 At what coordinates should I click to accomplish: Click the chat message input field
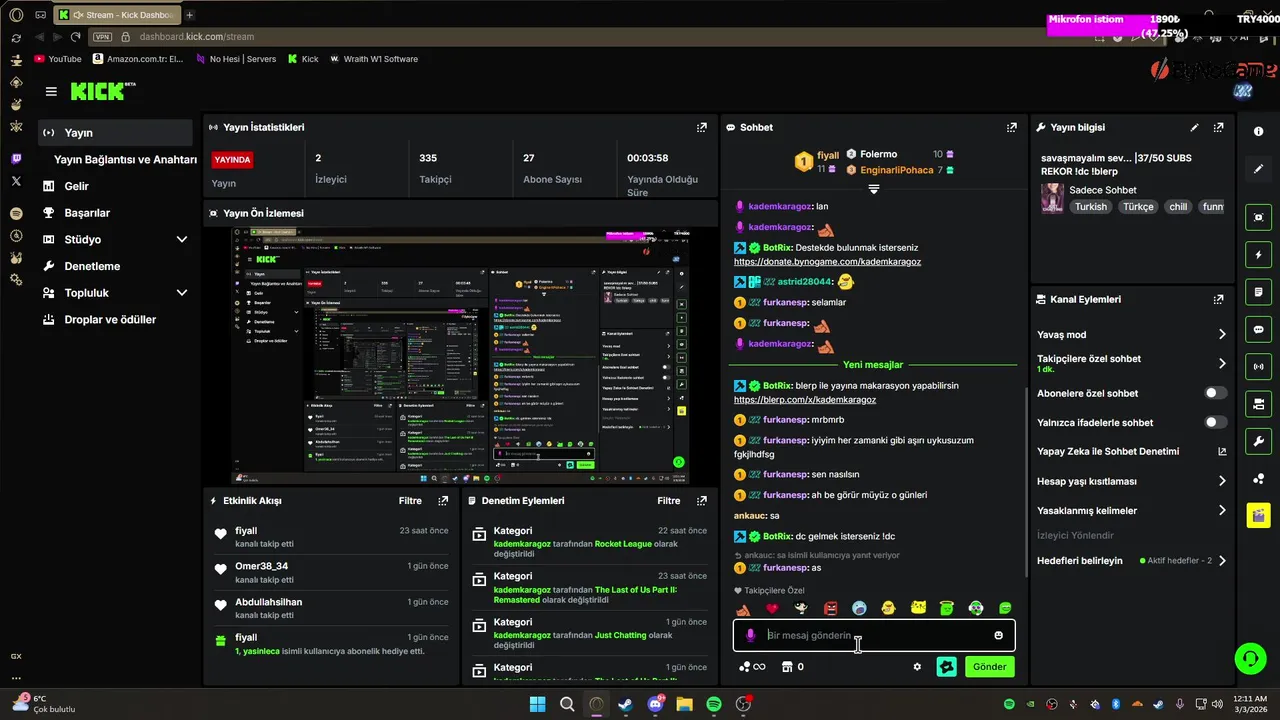(875, 635)
